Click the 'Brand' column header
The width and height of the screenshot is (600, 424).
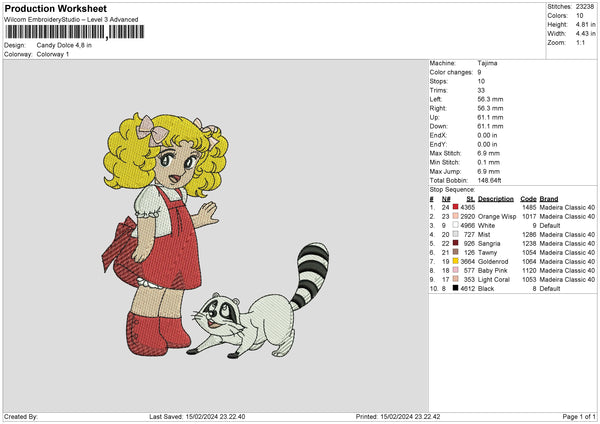pyautogui.click(x=549, y=199)
